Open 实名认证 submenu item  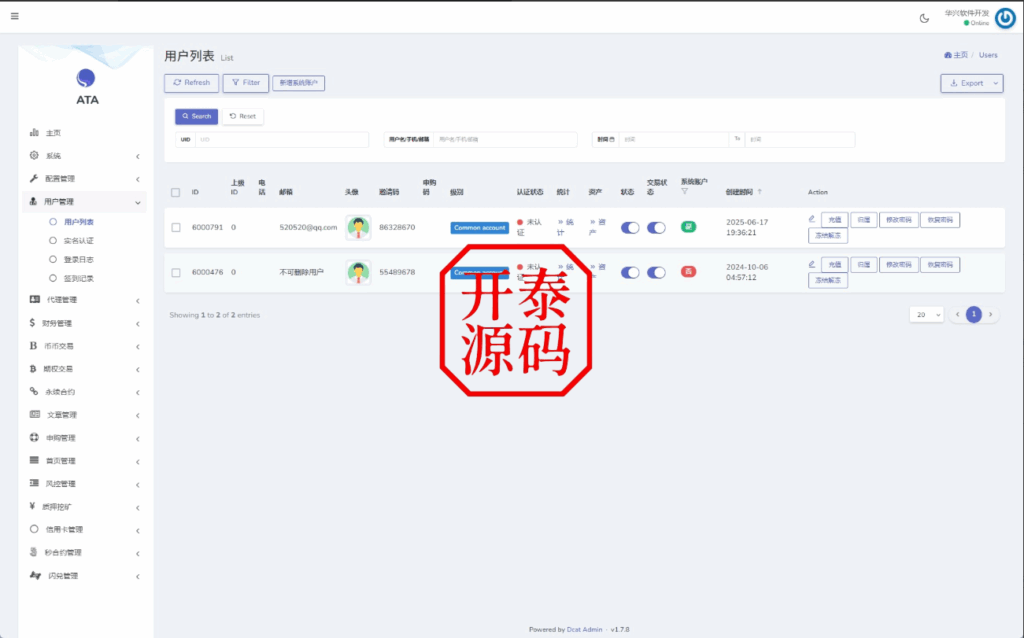tap(78, 241)
